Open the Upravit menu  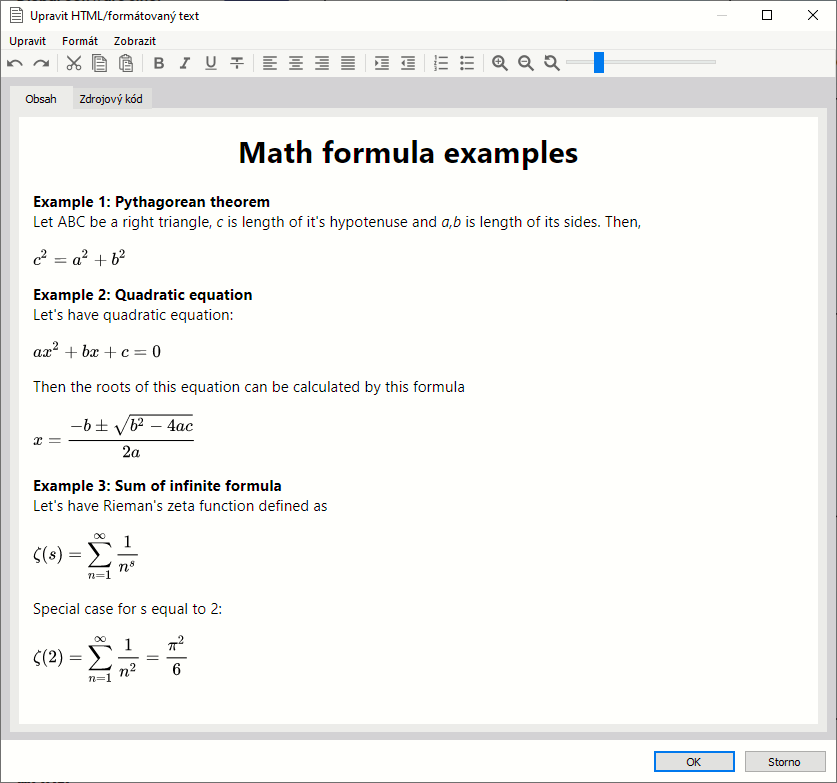[28, 41]
